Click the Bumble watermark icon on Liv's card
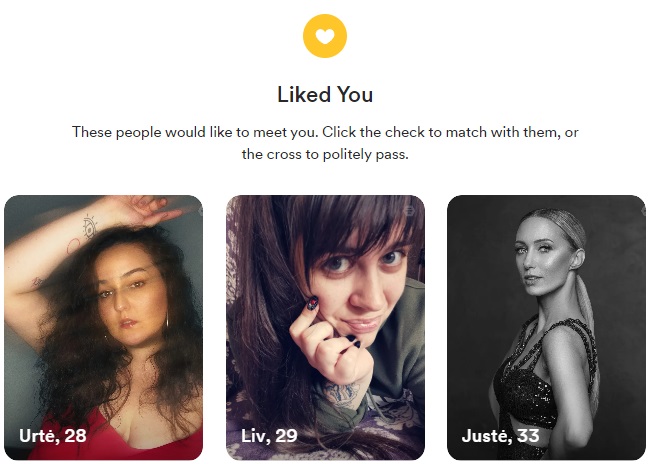649x464 pixels. click(409, 211)
